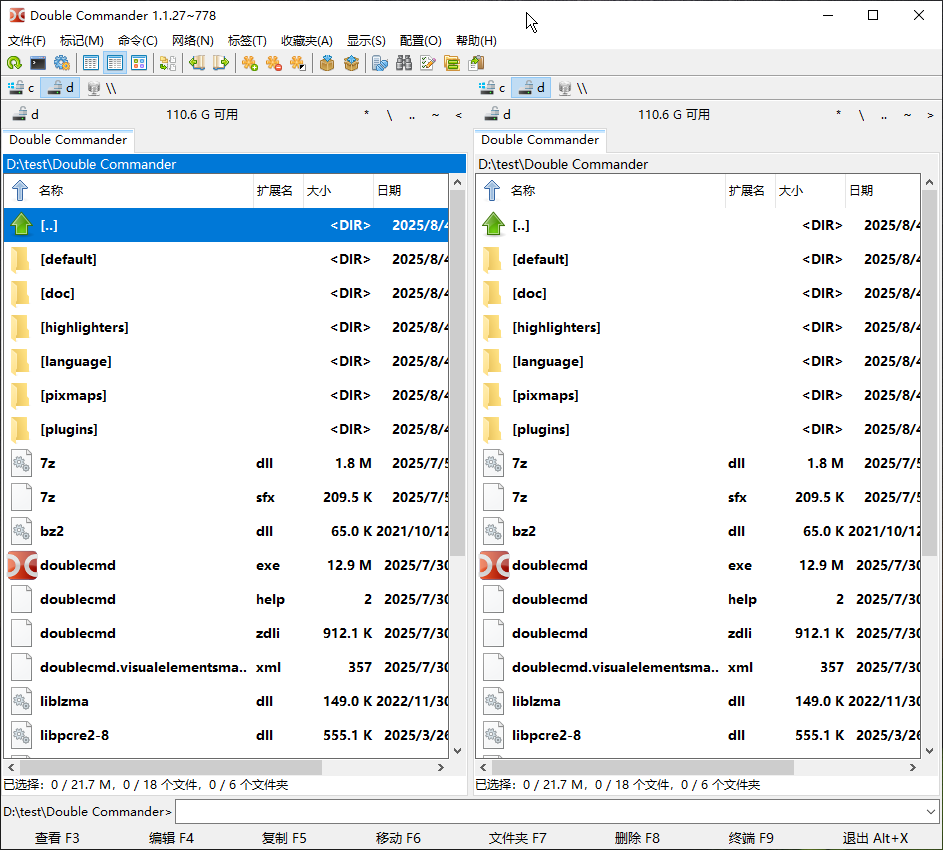The height and width of the screenshot is (850, 943).
Task: Click 删除 F8 button
Action: 637,838
